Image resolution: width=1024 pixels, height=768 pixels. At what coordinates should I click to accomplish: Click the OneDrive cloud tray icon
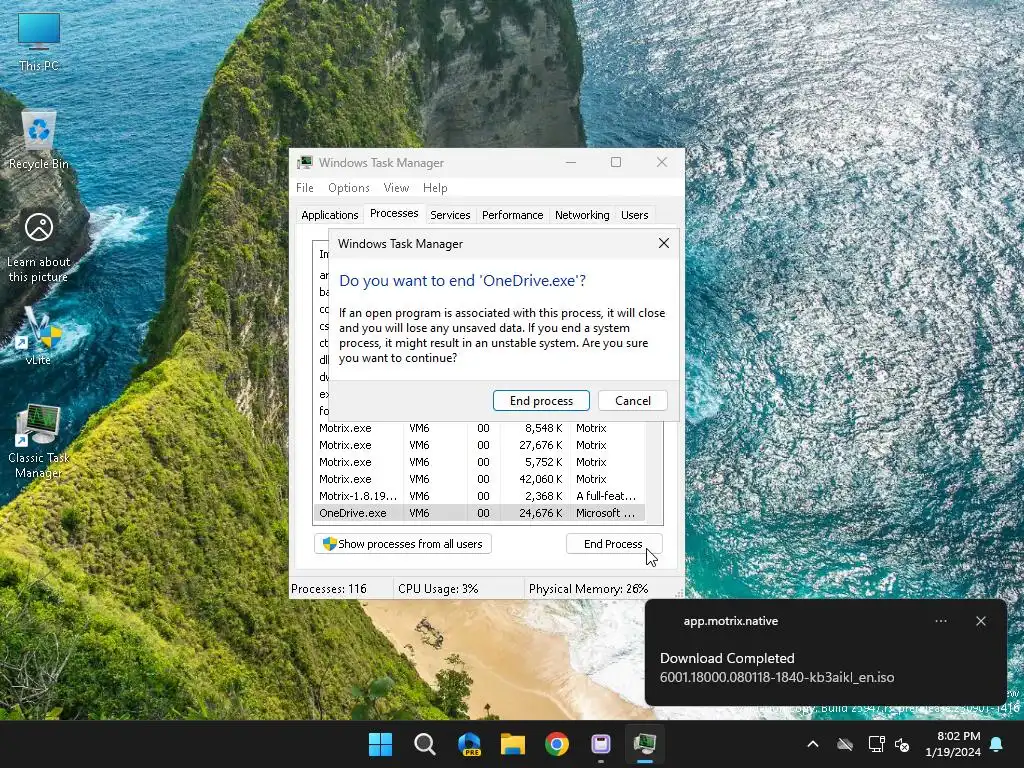(845, 744)
